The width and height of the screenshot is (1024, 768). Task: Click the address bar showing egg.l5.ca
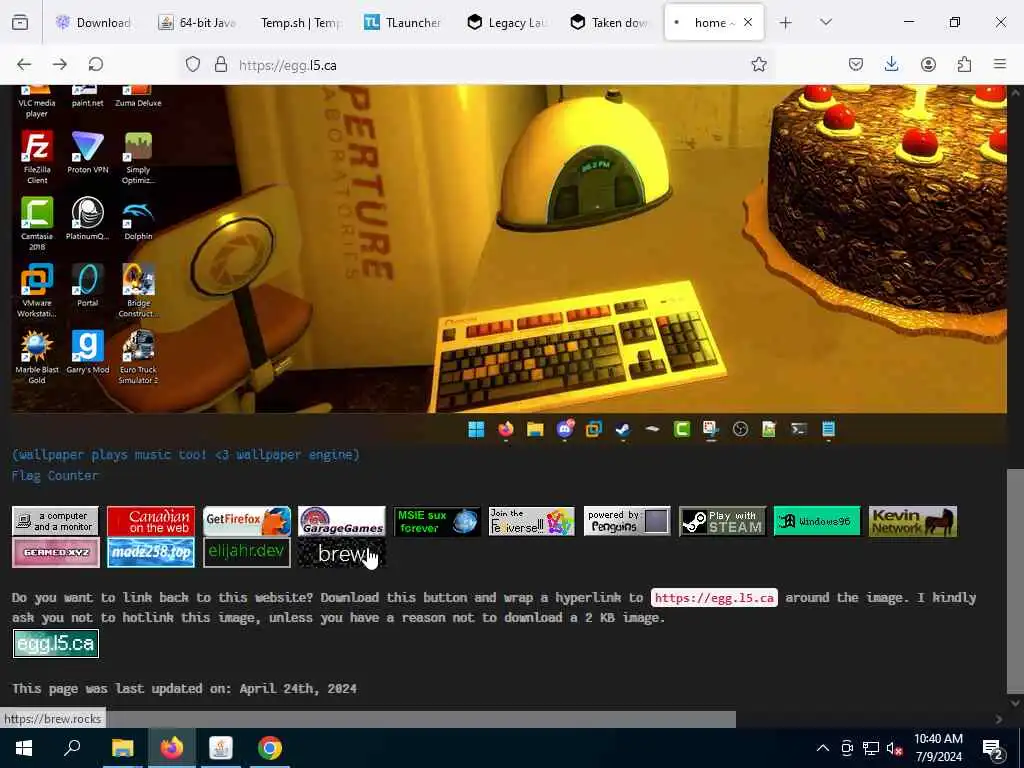click(x=477, y=65)
